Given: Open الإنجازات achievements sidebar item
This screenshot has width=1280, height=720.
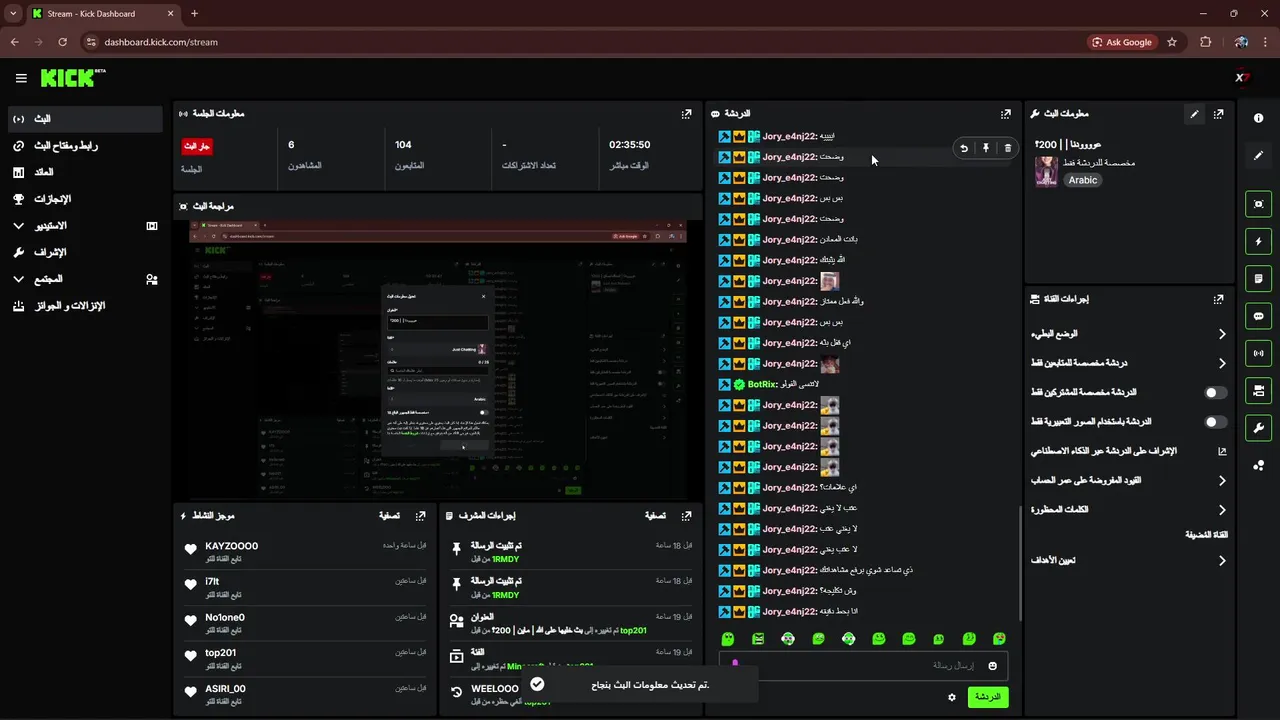Looking at the screenshot, I should (x=85, y=199).
